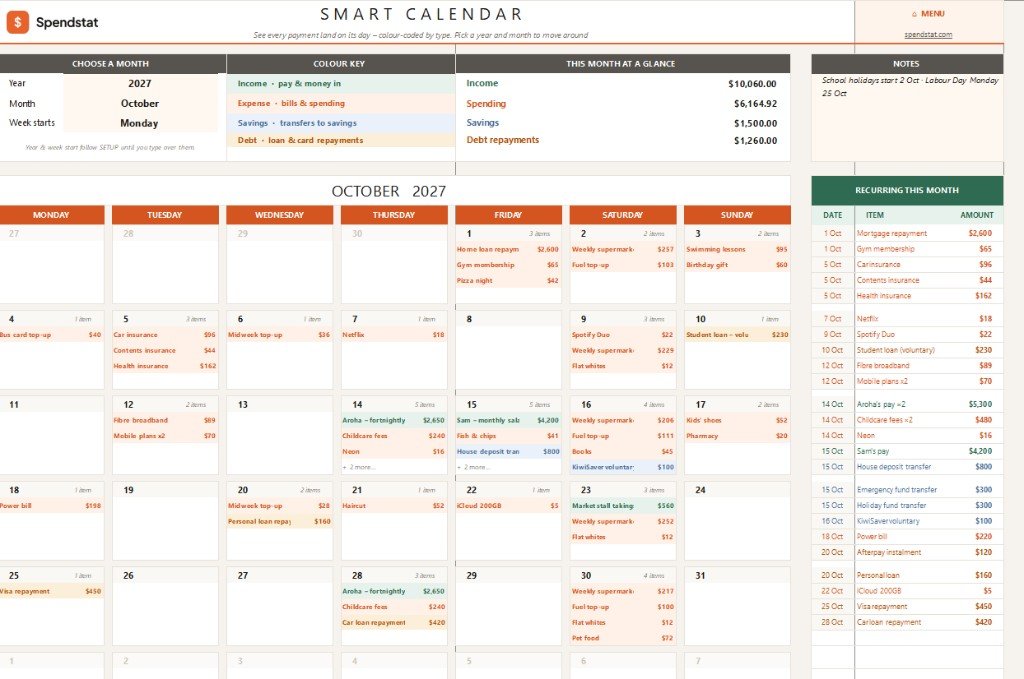Viewport: 1024px width, 679px height.
Task: Click the '2 more' overflow on 15th
Action: coord(474,467)
